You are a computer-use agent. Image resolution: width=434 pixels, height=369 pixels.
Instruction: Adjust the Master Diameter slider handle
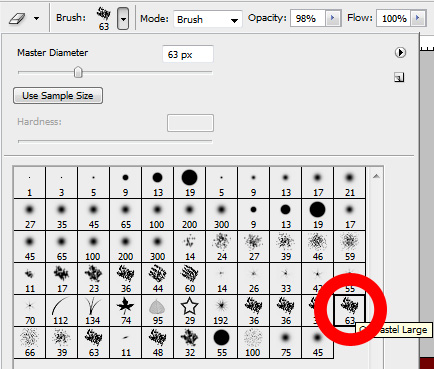coord(78,72)
